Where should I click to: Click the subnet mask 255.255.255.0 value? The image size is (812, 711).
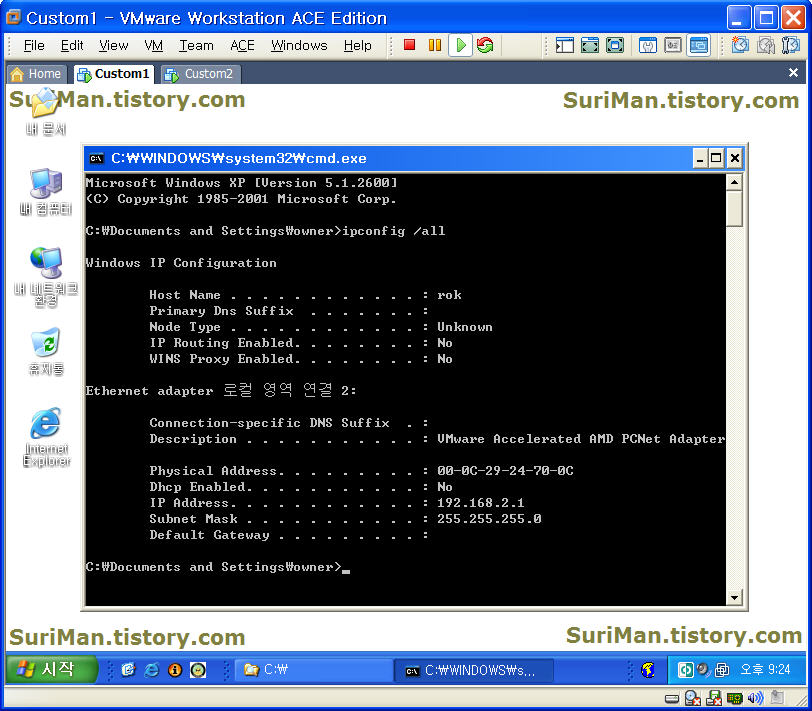(489, 519)
